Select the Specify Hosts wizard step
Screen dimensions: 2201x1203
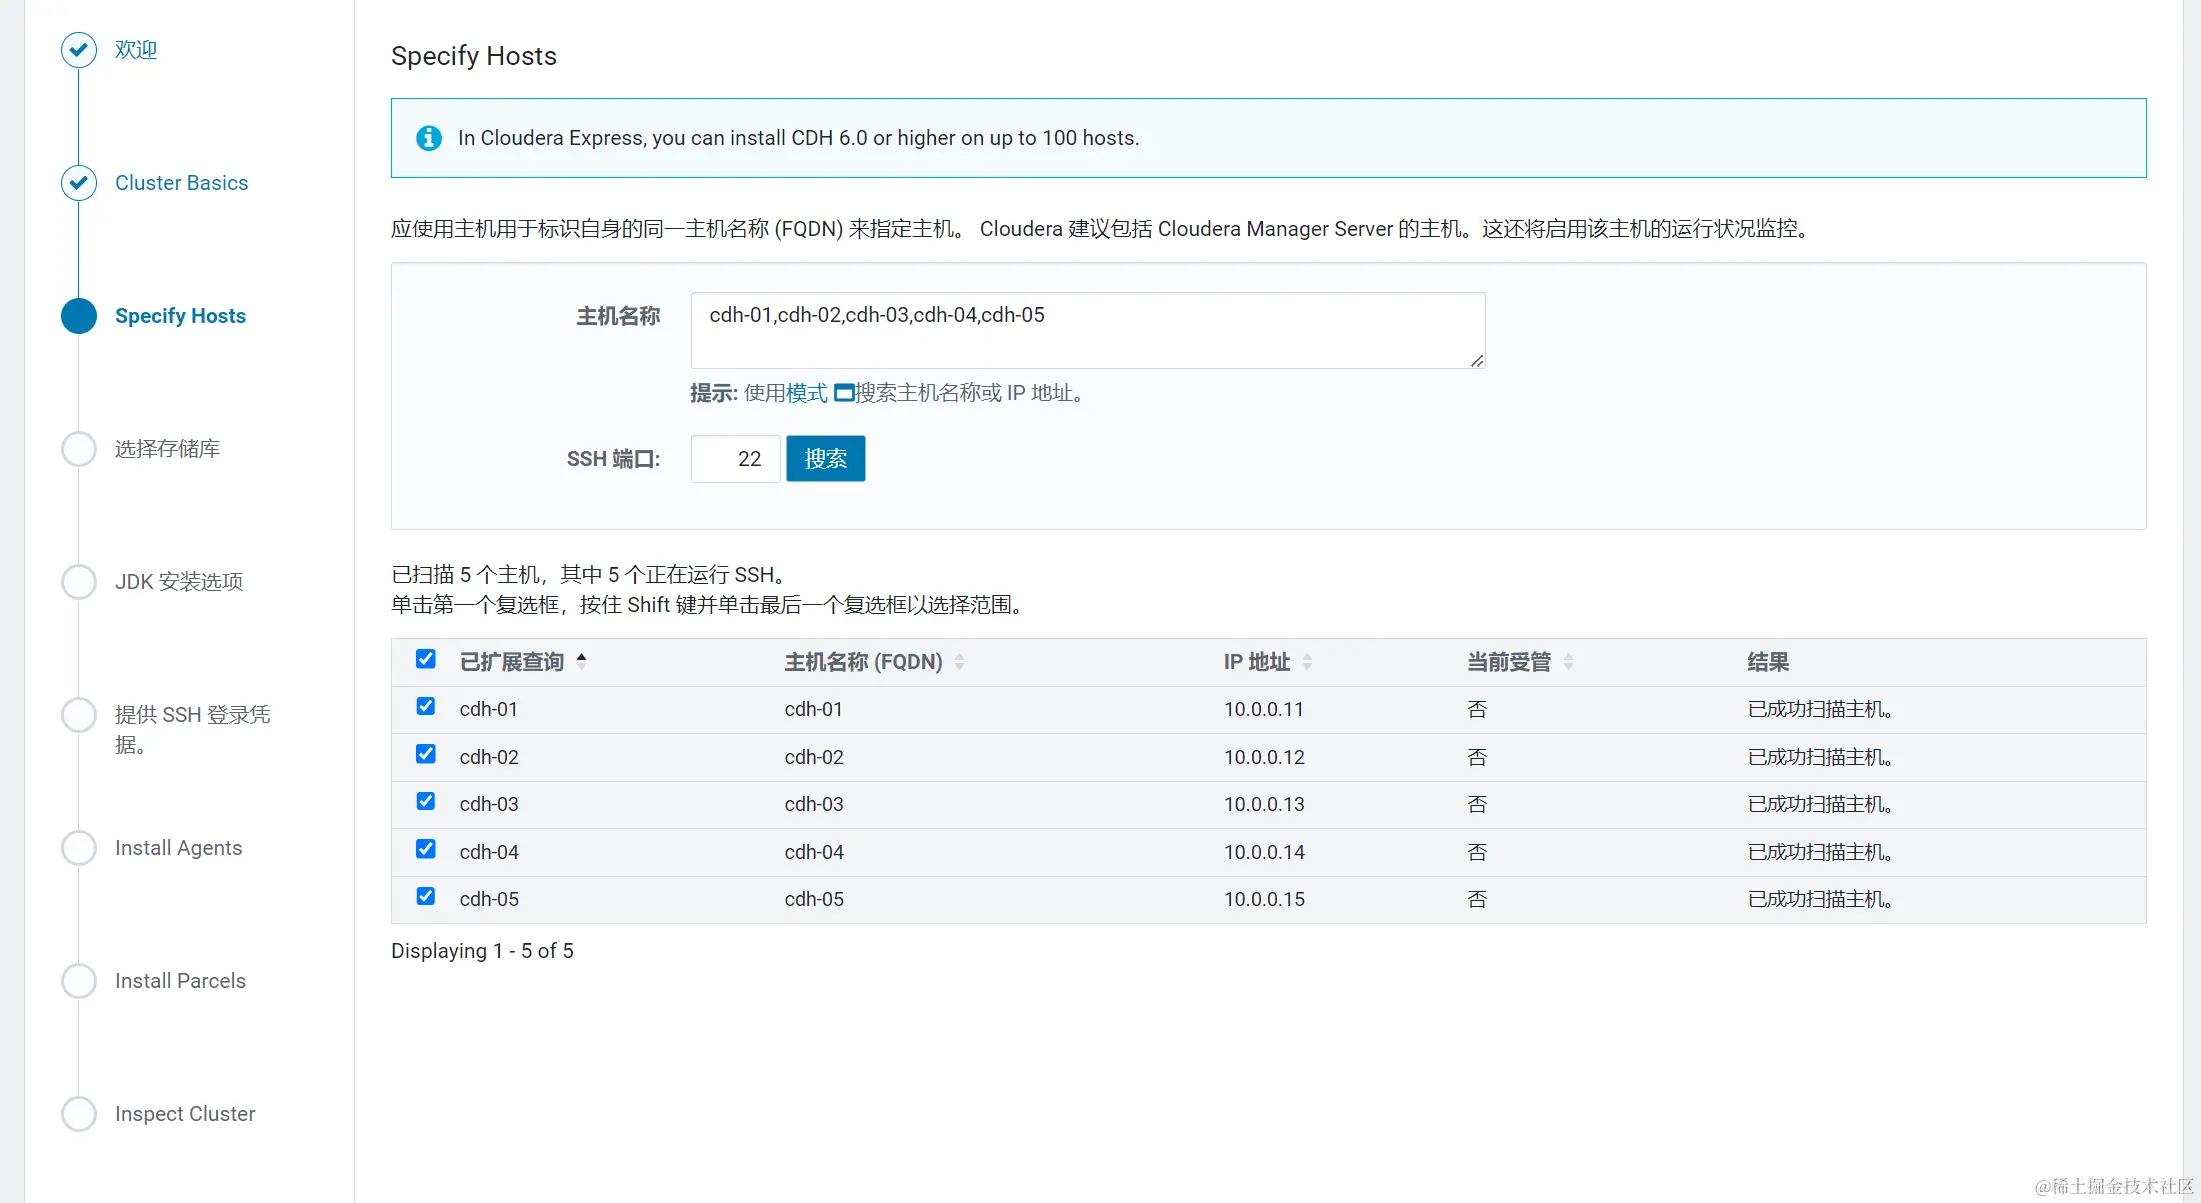[180, 316]
